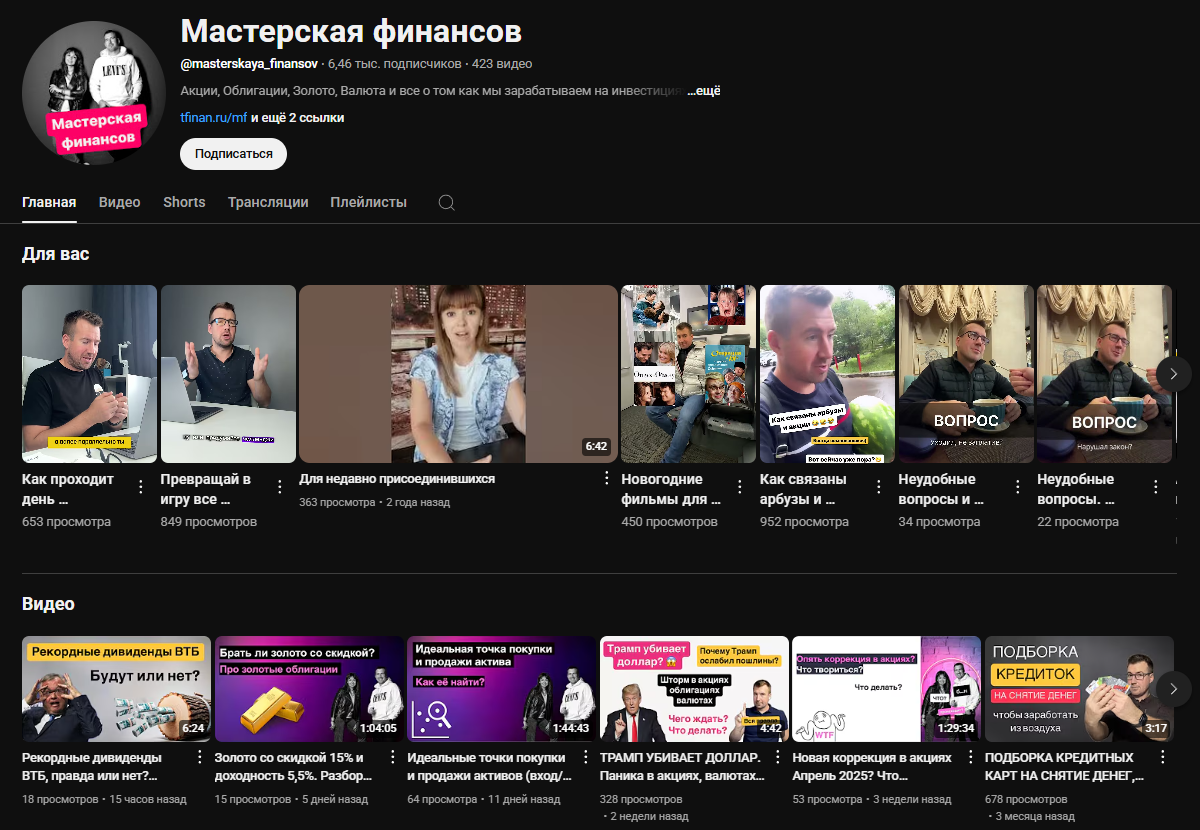This screenshot has width=1200, height=830.
Task: Click '6,46 тыс. подписчиков' text
Action: coord(395,63)
